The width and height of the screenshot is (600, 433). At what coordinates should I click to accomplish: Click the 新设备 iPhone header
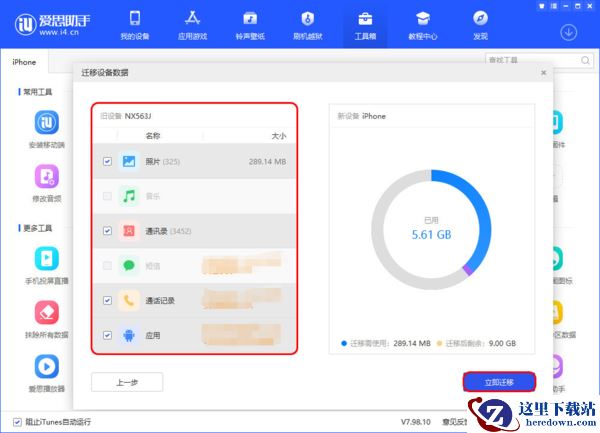click(x=361, y=116)
